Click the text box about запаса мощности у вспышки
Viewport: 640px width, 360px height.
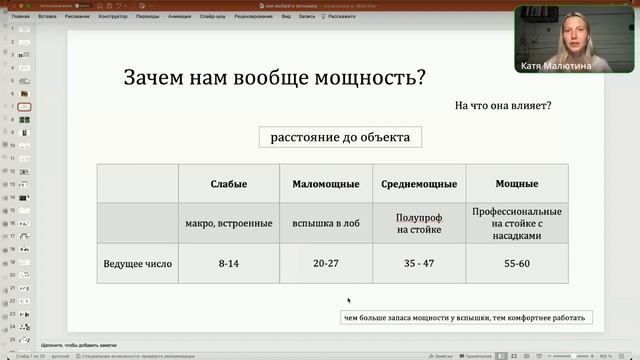coord(466,318)
